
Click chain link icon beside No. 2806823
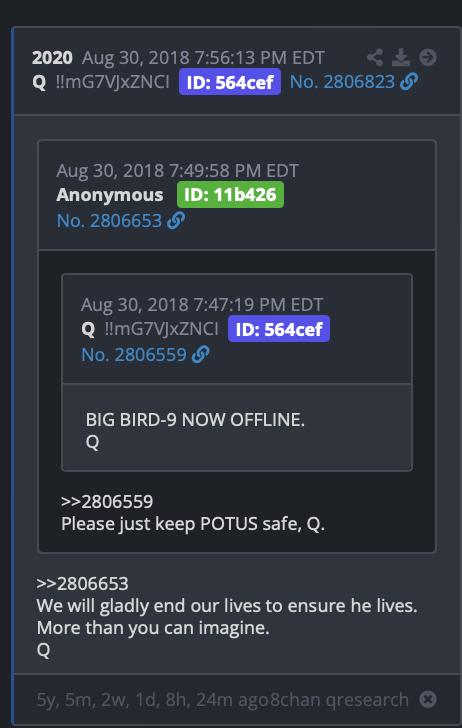409,82
